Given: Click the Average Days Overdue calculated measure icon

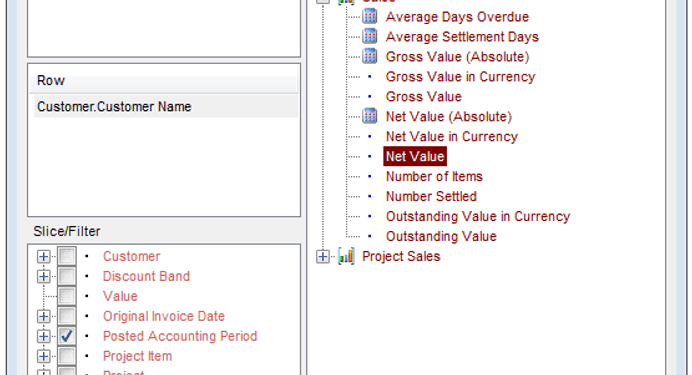Looking at the screenshot, I should click(370, 17).
